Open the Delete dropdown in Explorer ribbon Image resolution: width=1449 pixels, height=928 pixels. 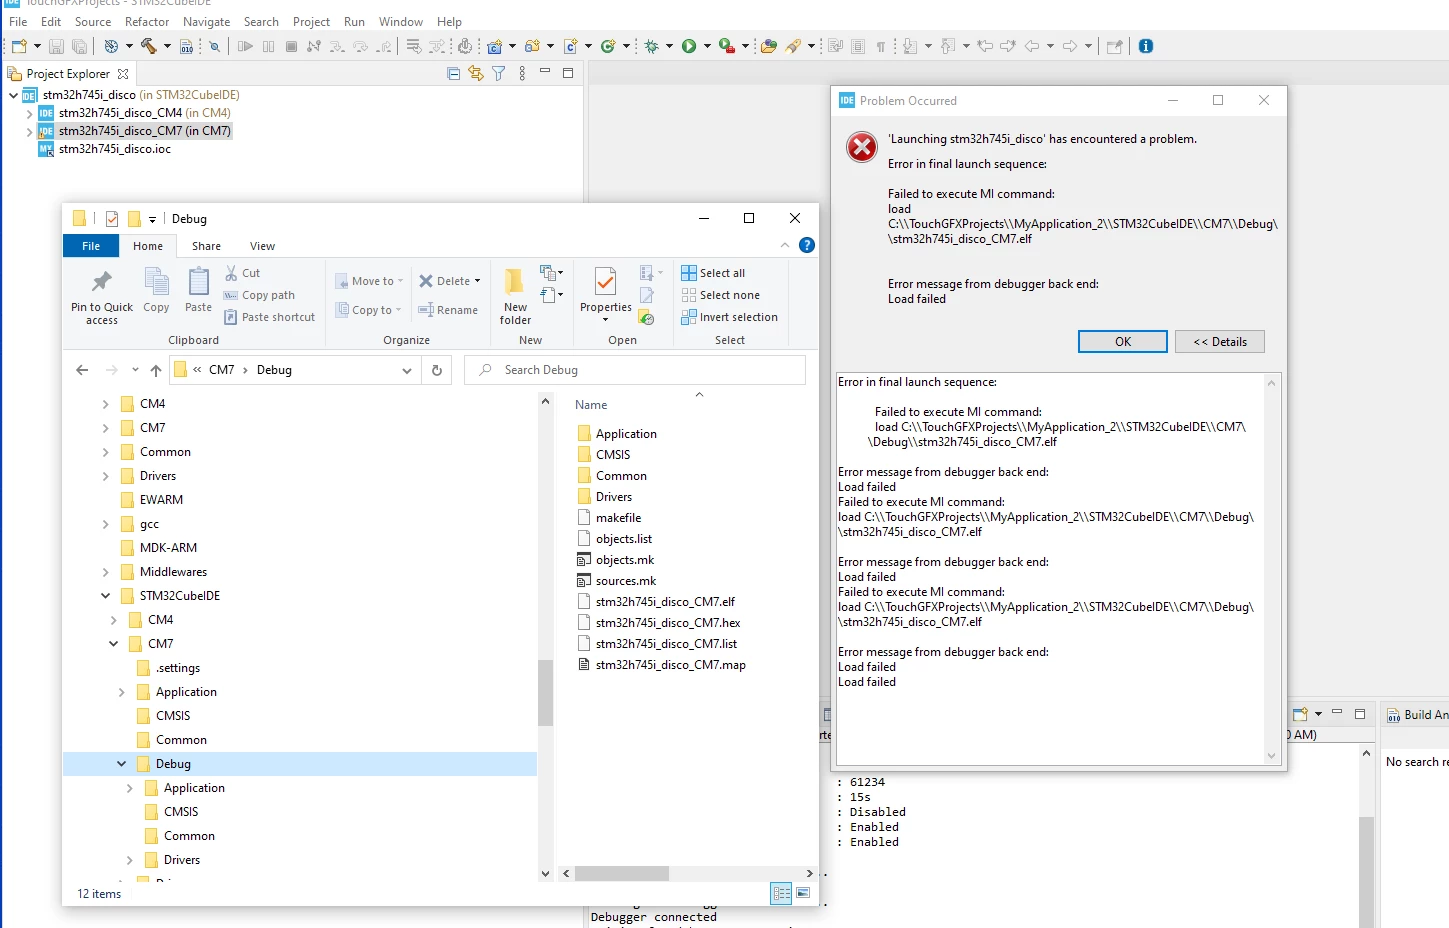pos(478,281)
